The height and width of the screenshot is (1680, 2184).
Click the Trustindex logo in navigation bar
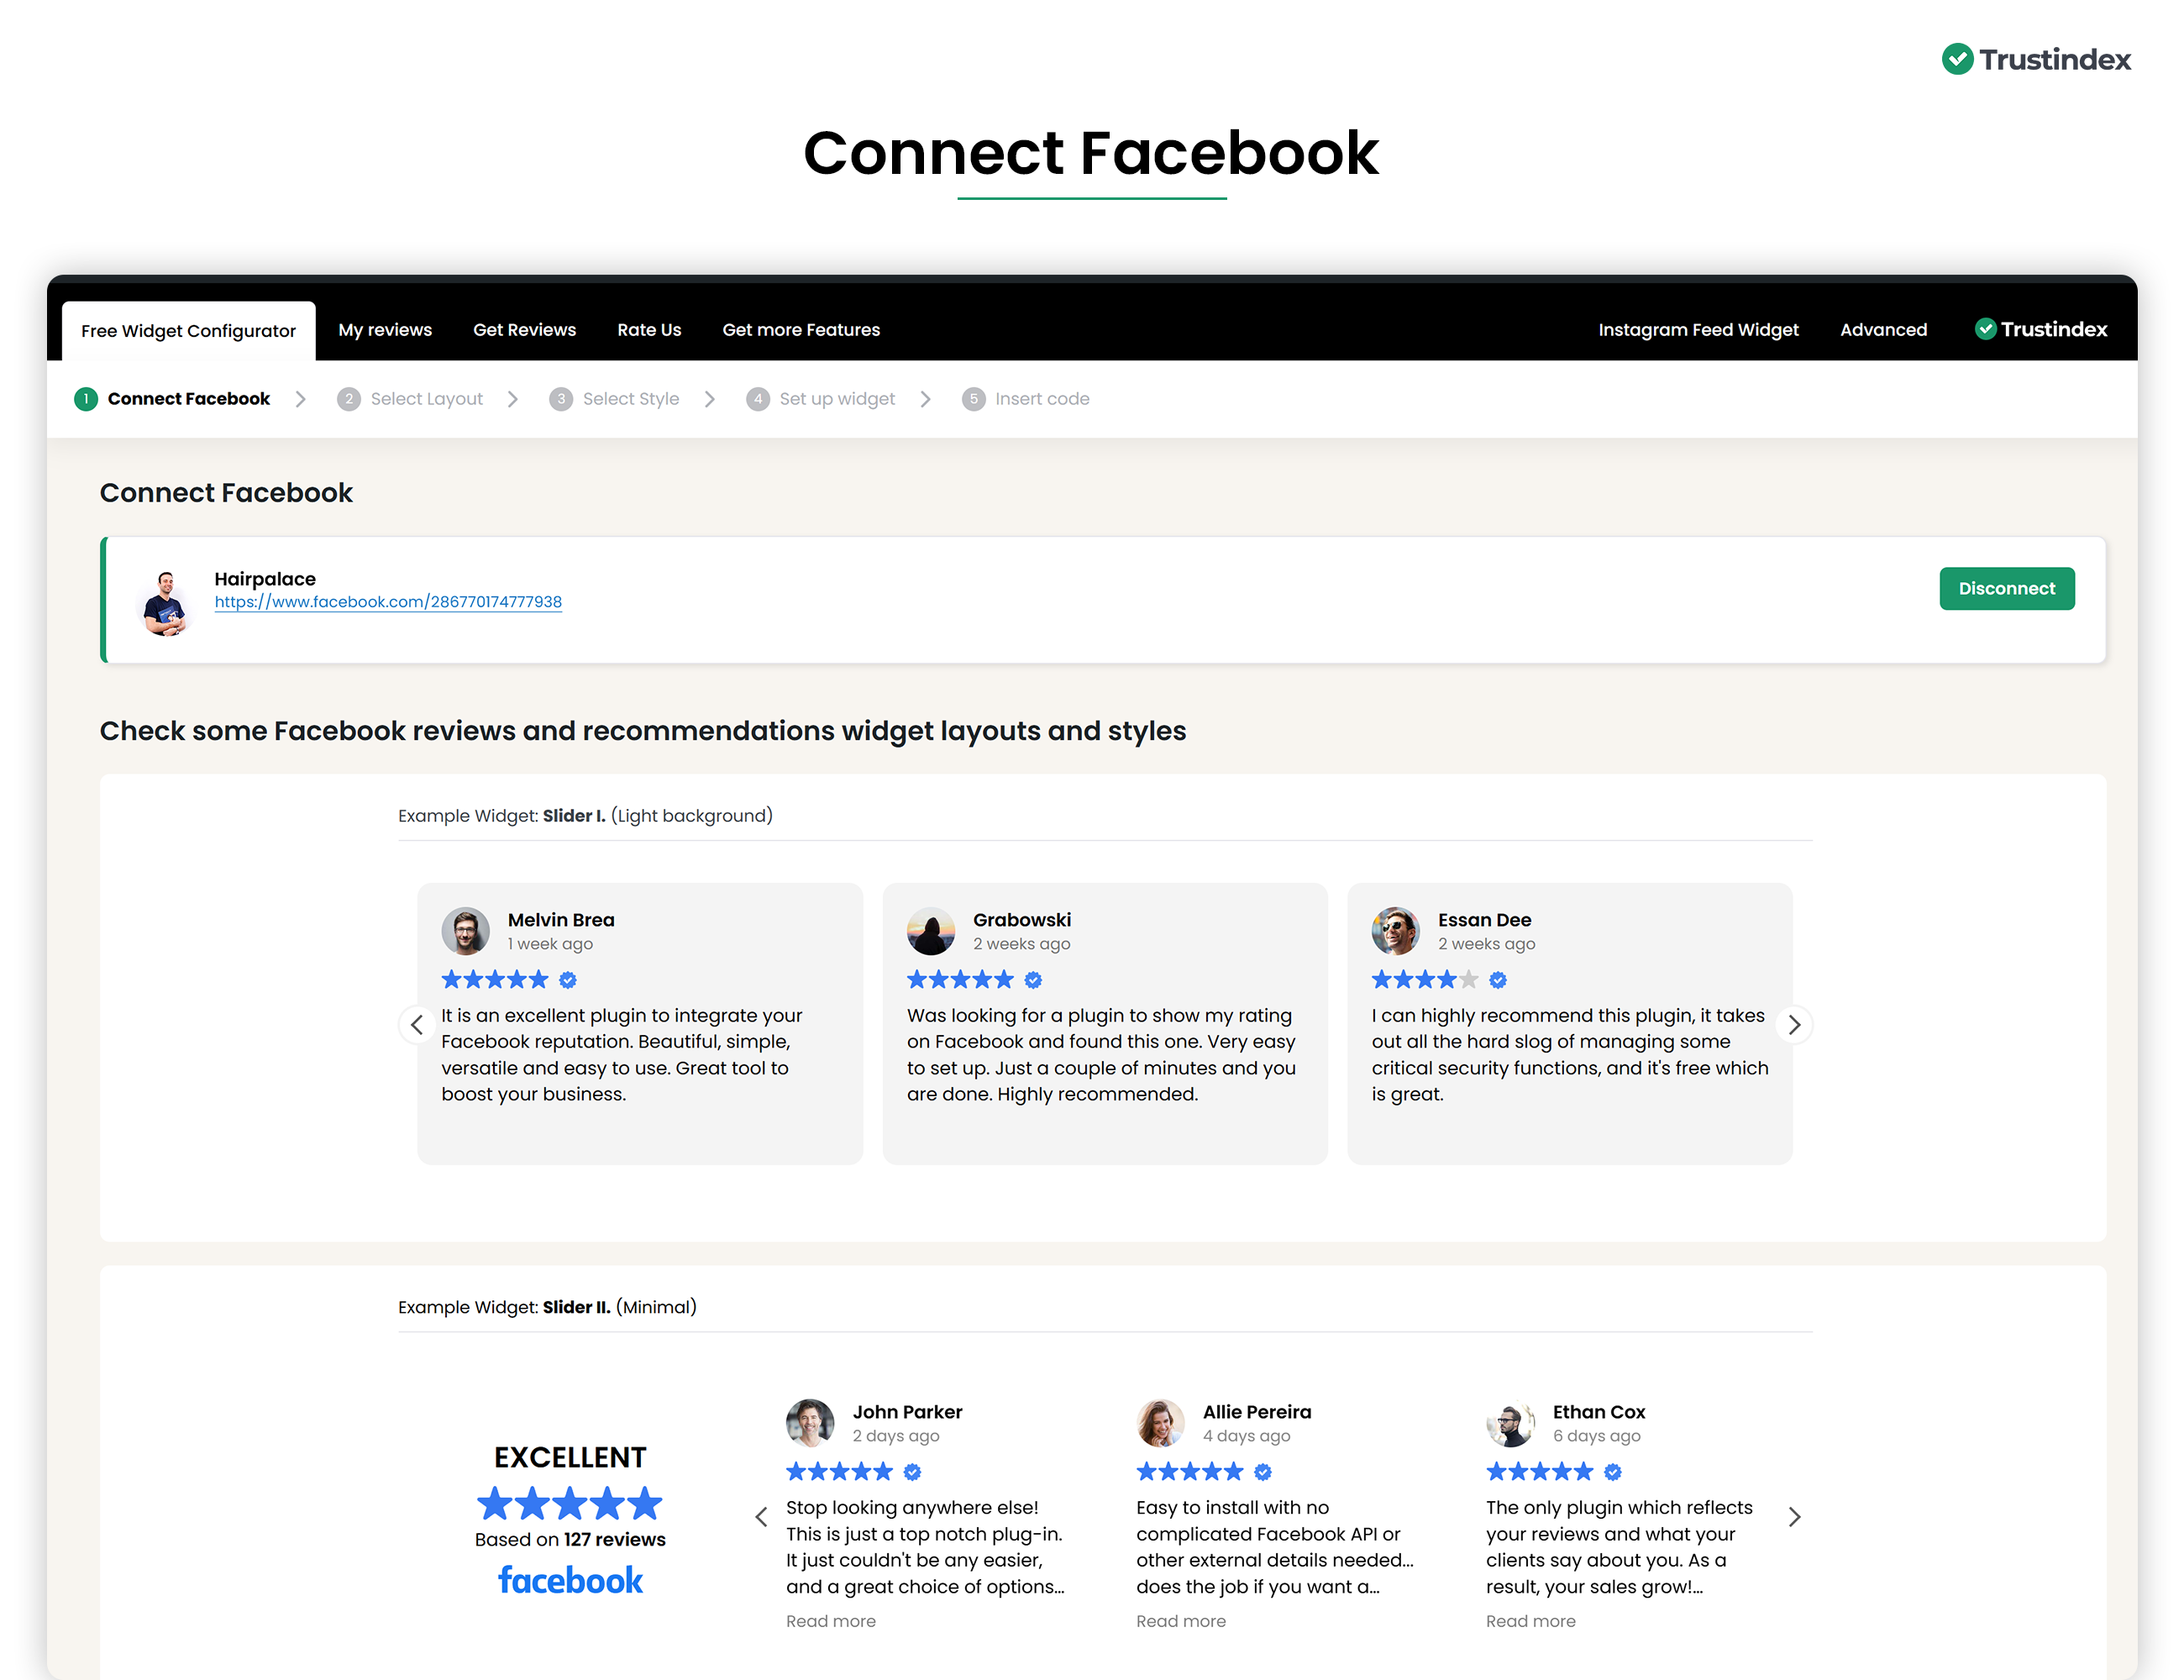[x=2041, y=330]
